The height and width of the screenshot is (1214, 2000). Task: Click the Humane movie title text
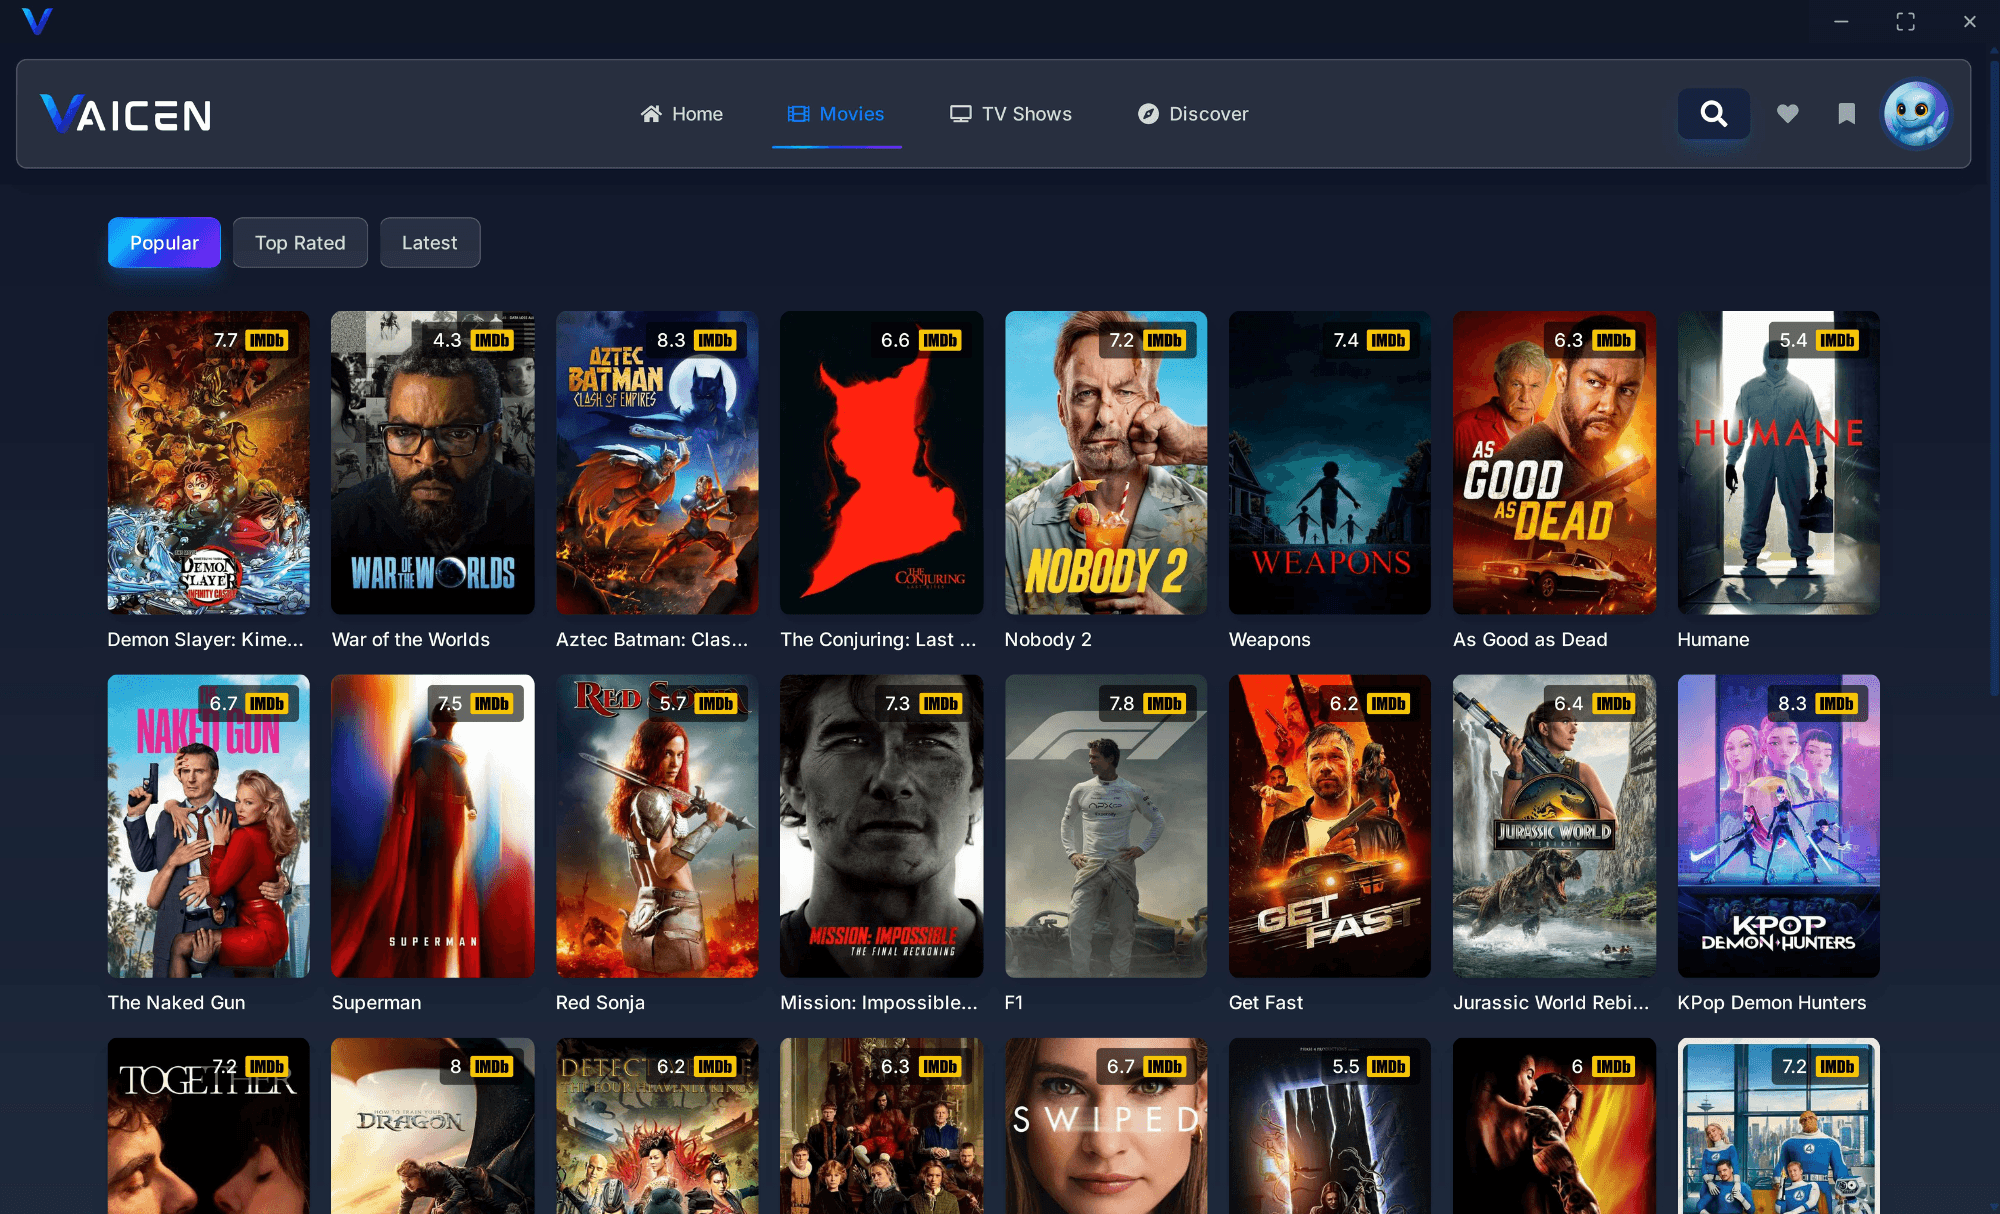1713,639
